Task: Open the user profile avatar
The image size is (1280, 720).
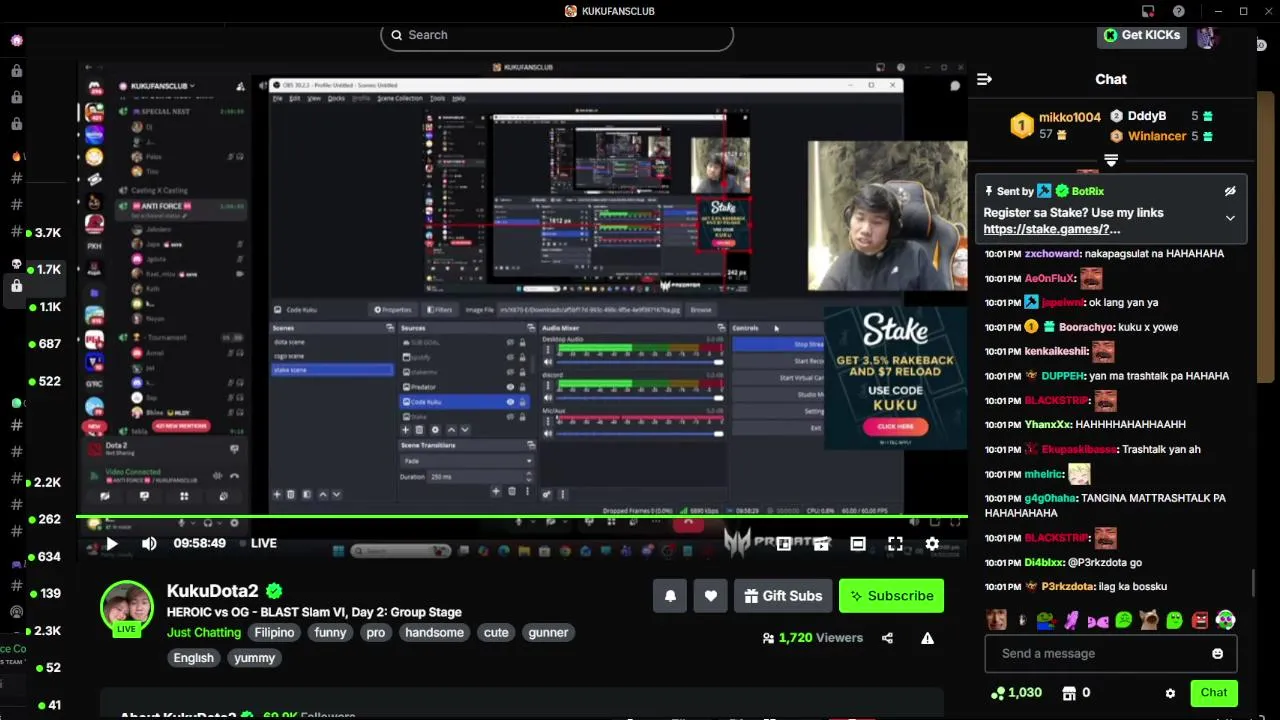Action: [x=1207, y=37]
